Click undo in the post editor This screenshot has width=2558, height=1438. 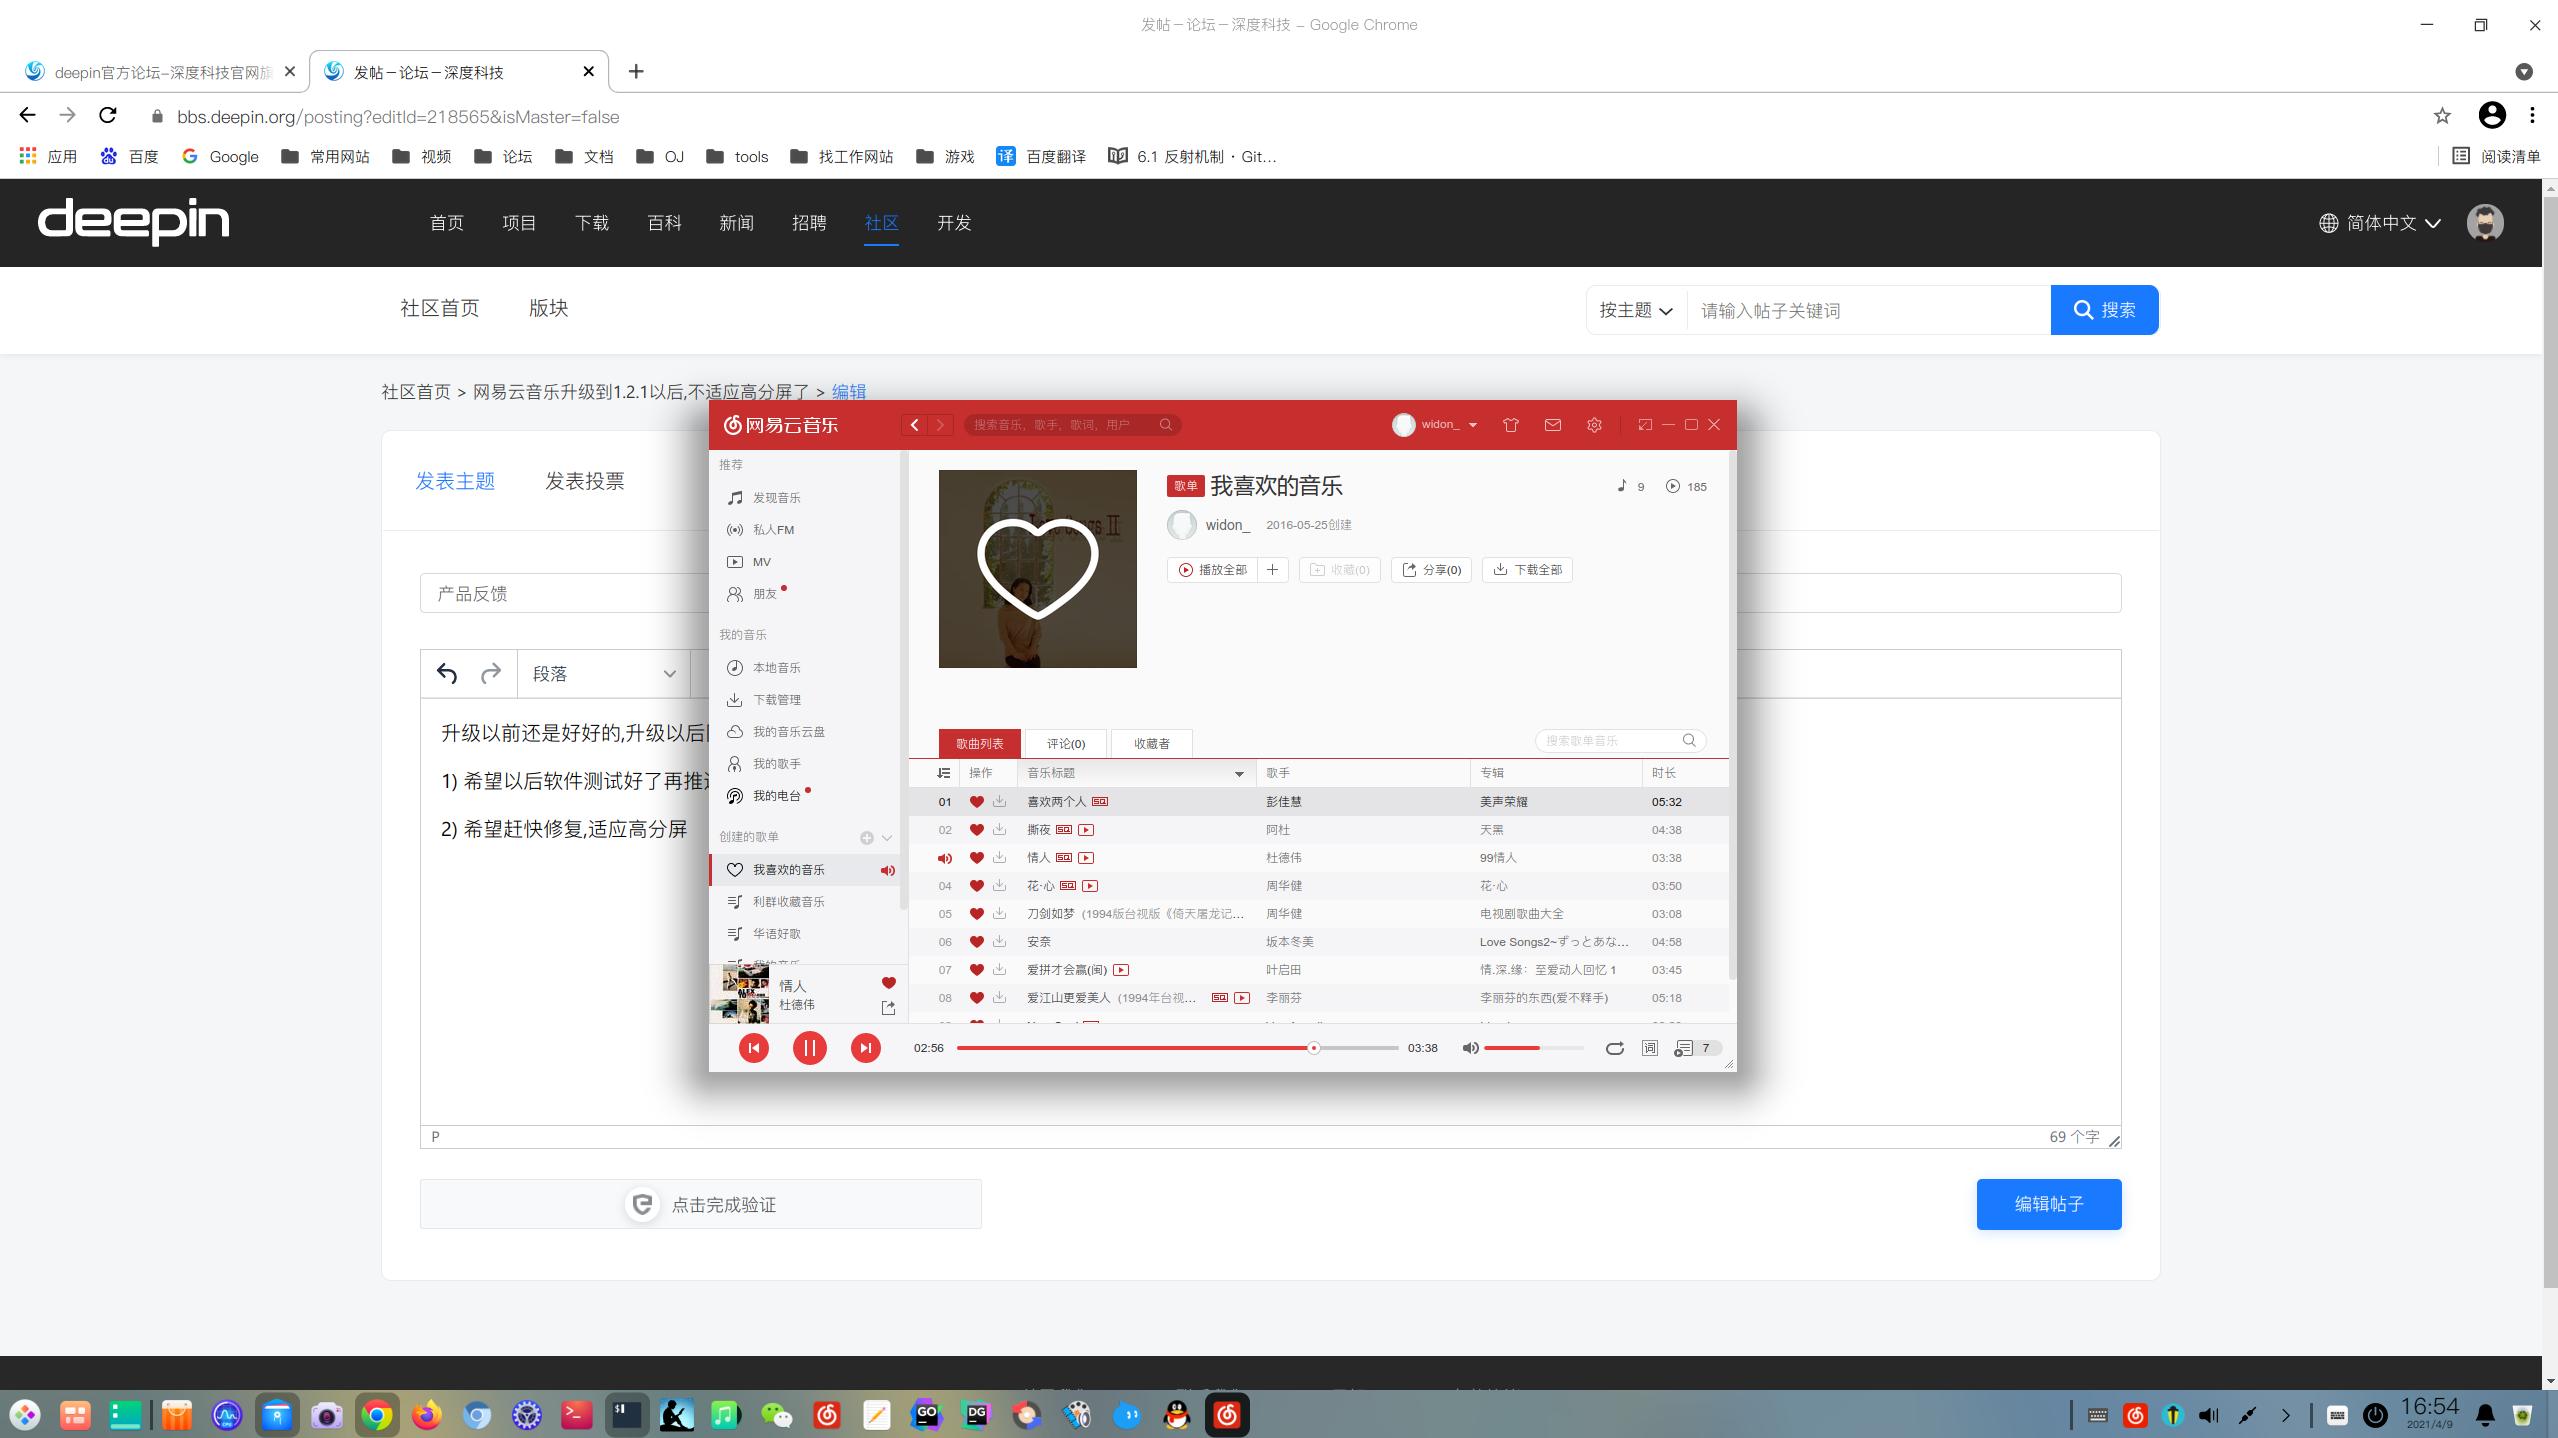pos(446,674)
